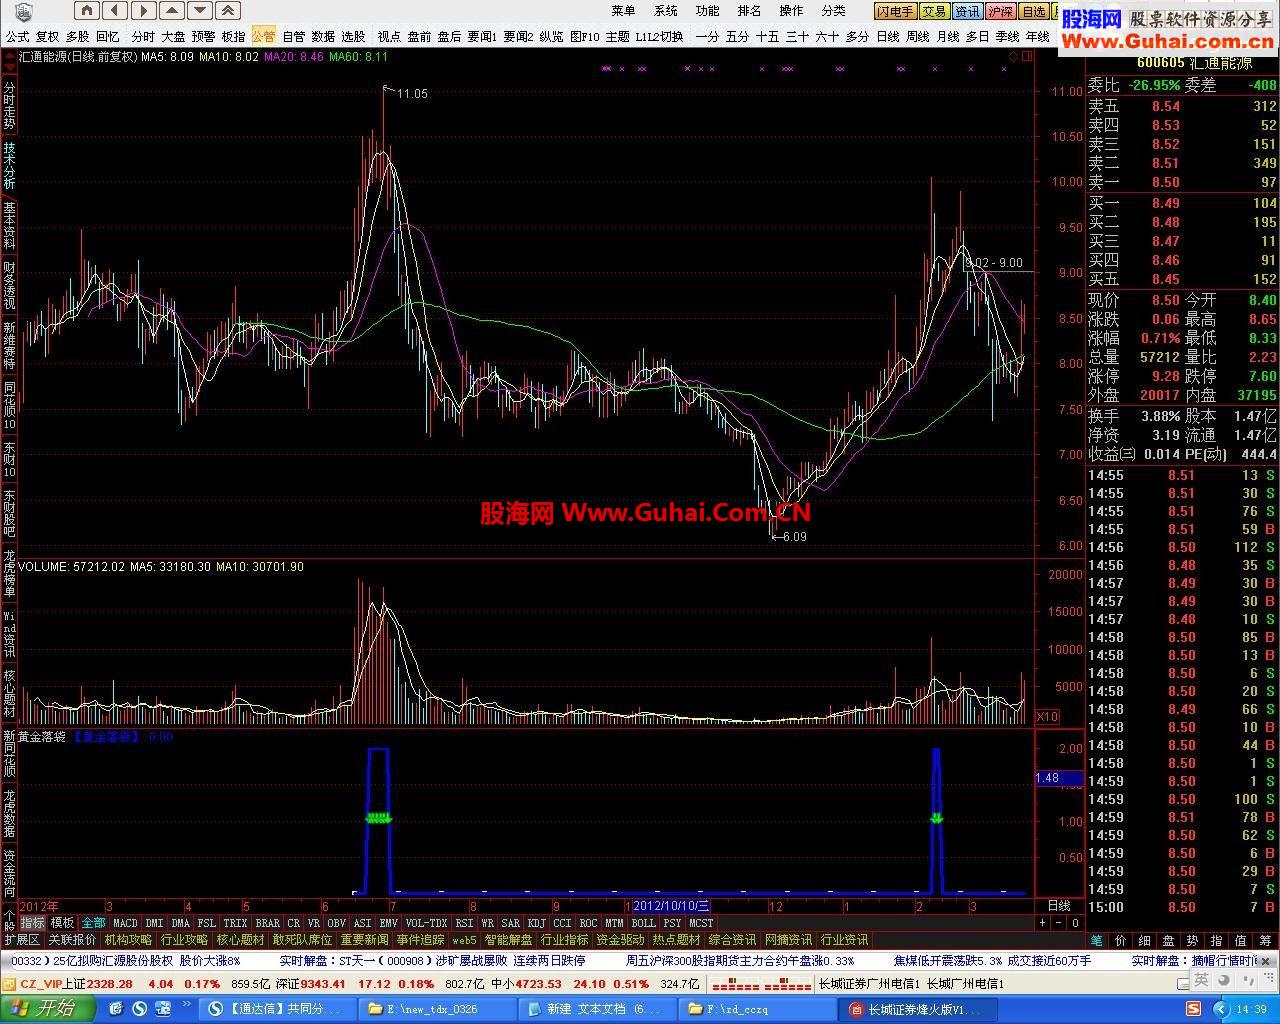
Task: Click the right/forward arrow icon
Action: [143, 11]
